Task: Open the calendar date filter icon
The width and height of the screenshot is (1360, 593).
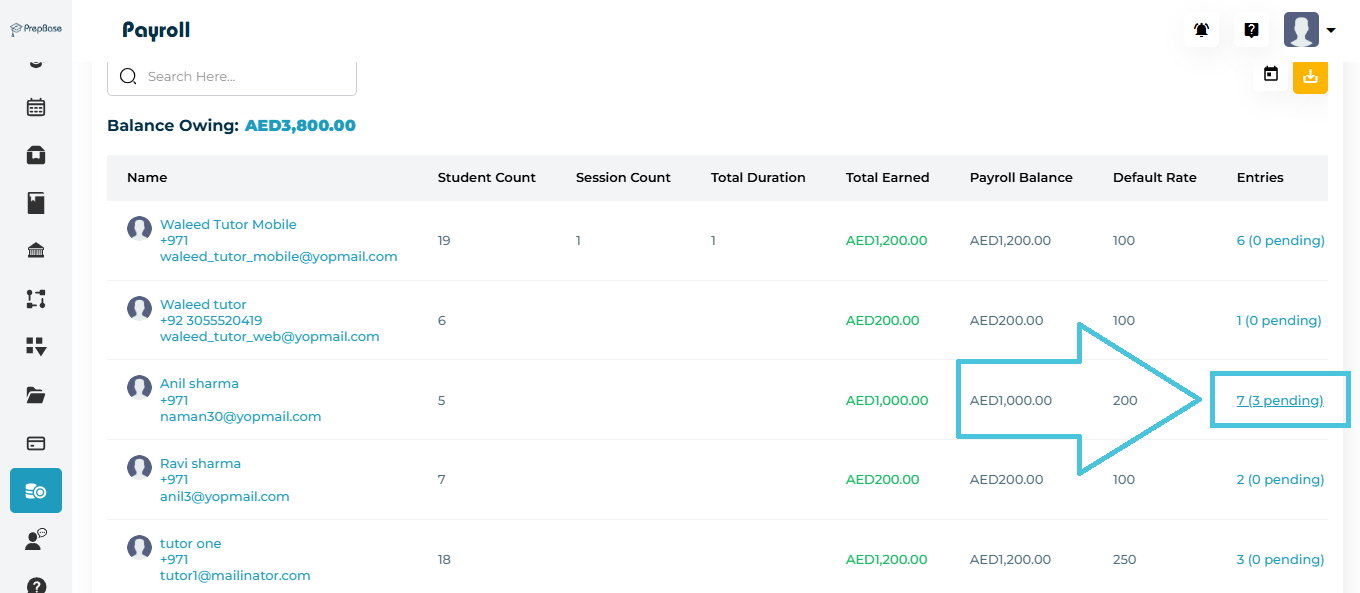Action: pos(1271,75)
